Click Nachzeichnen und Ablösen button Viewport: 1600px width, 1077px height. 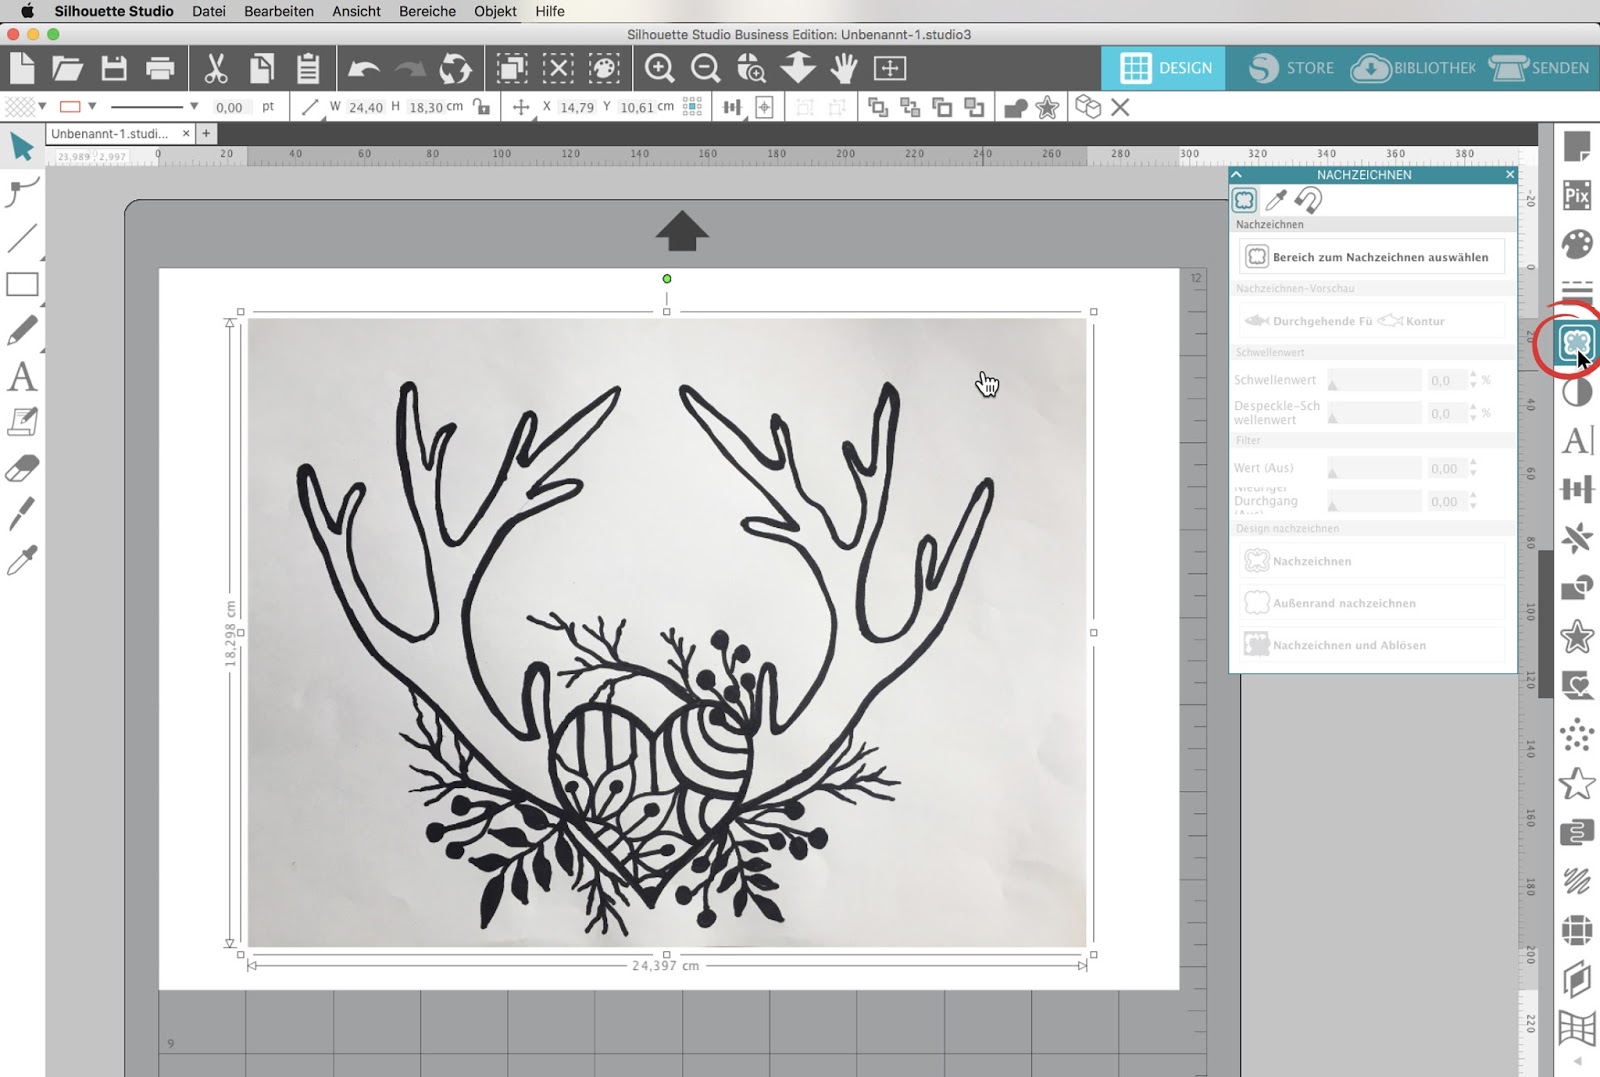pos(1371,645)
